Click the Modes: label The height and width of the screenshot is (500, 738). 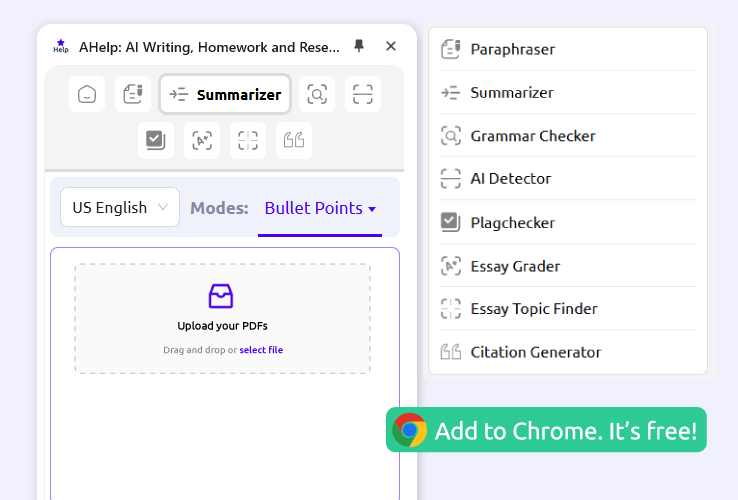219,208
